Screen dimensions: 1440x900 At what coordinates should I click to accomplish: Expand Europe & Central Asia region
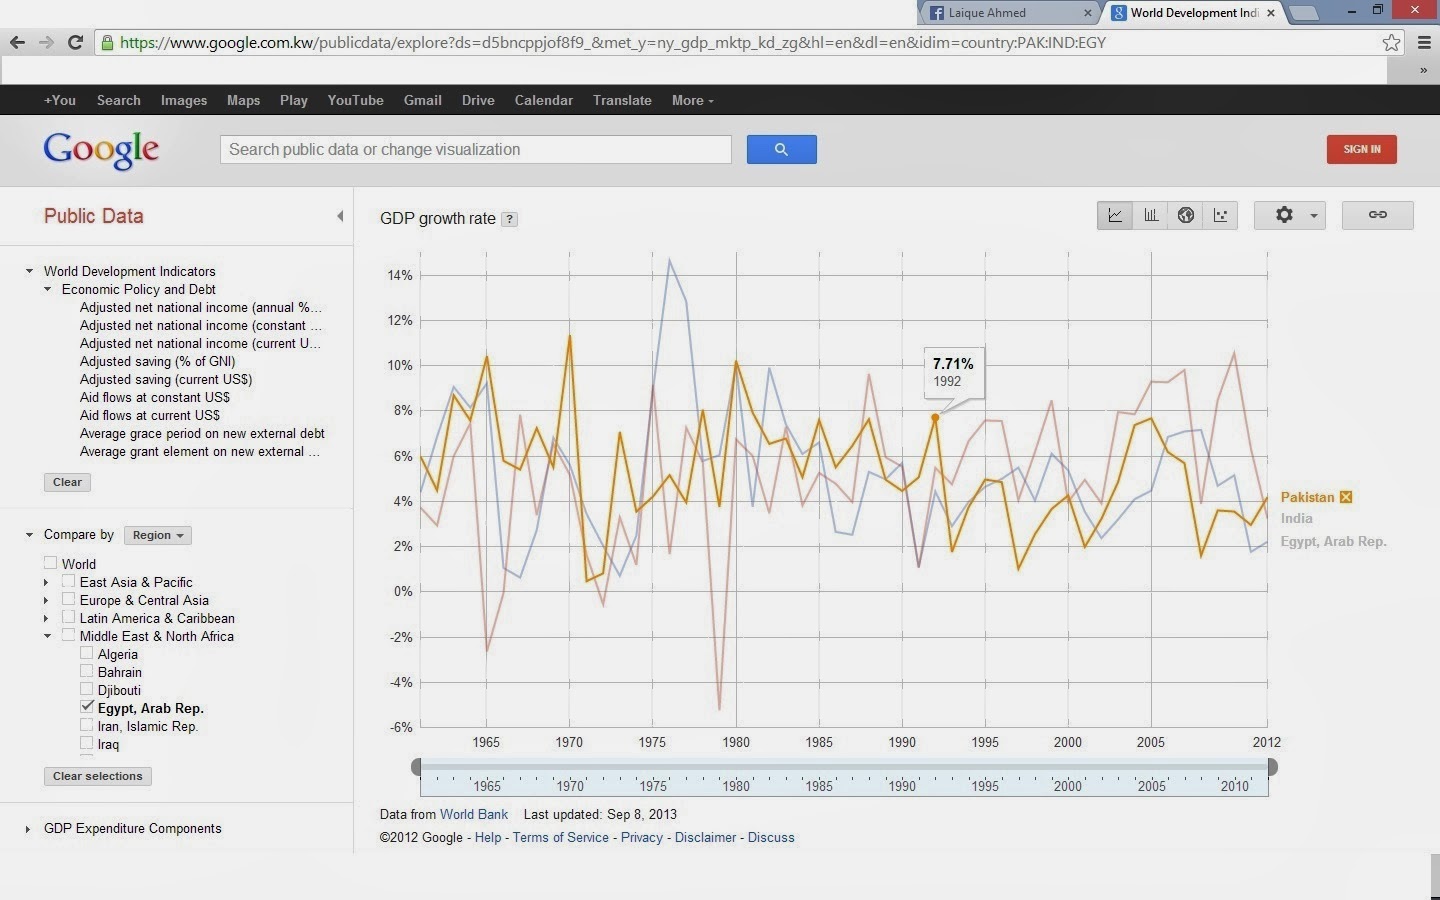[x=47, y=600]
